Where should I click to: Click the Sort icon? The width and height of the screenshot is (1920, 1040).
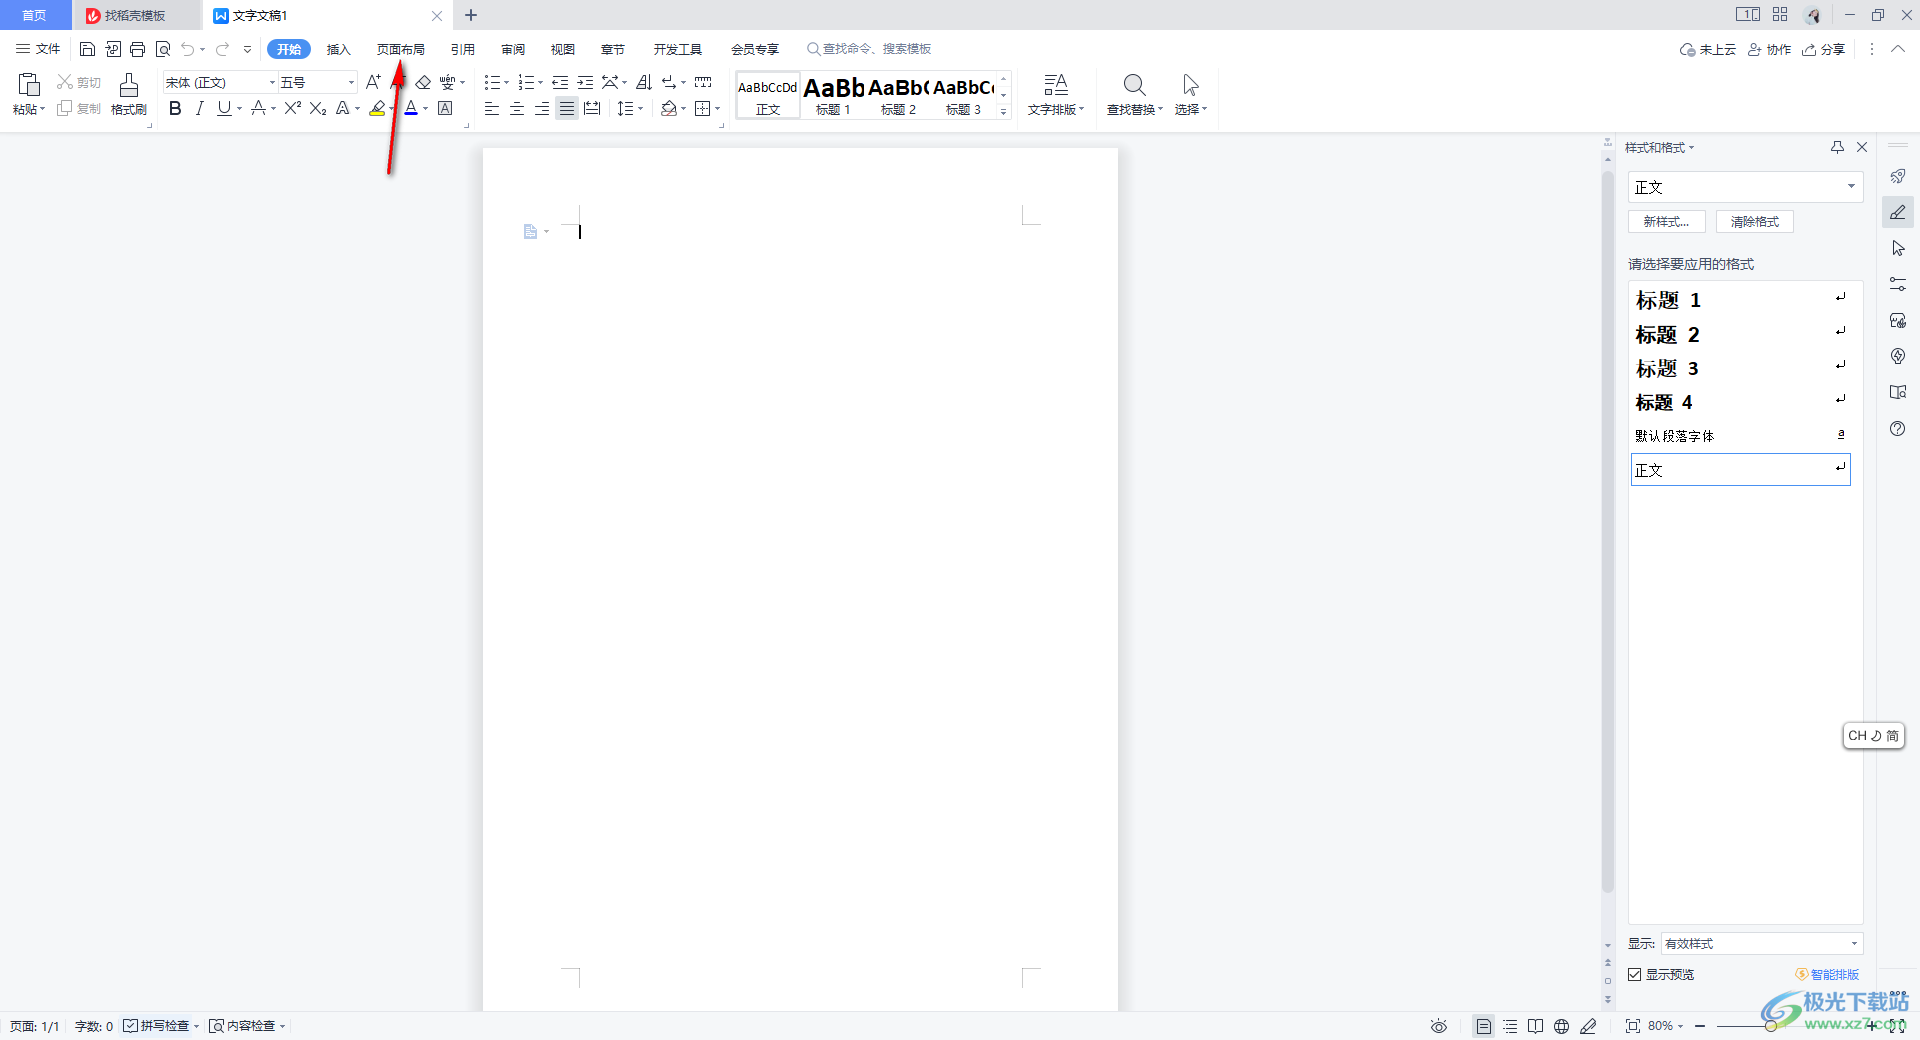(x=644, y=82)
